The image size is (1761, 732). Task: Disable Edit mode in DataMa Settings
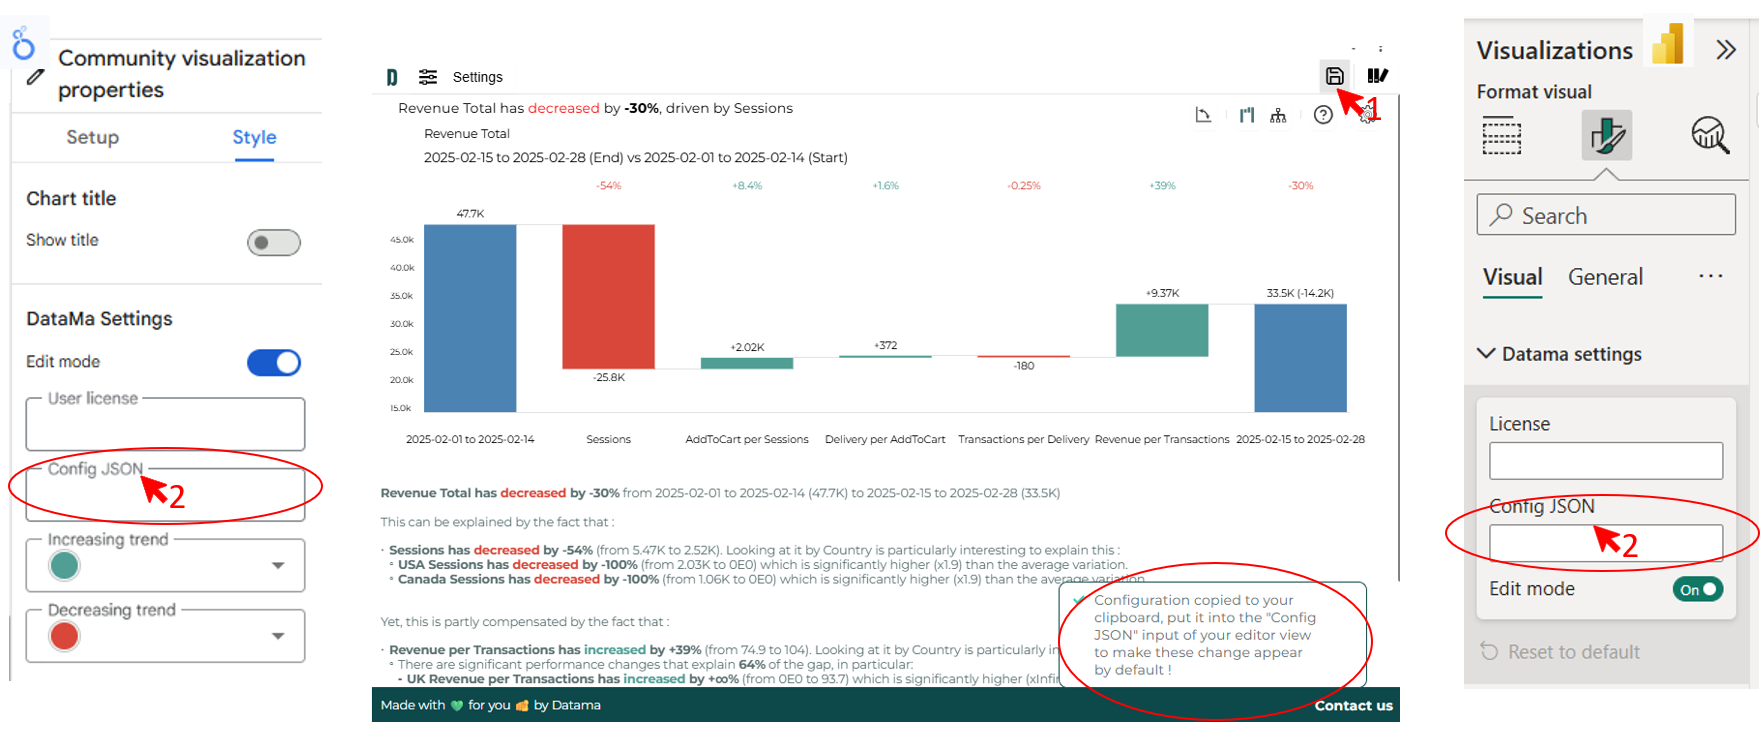pyautogui.click(x=273, y=362)
